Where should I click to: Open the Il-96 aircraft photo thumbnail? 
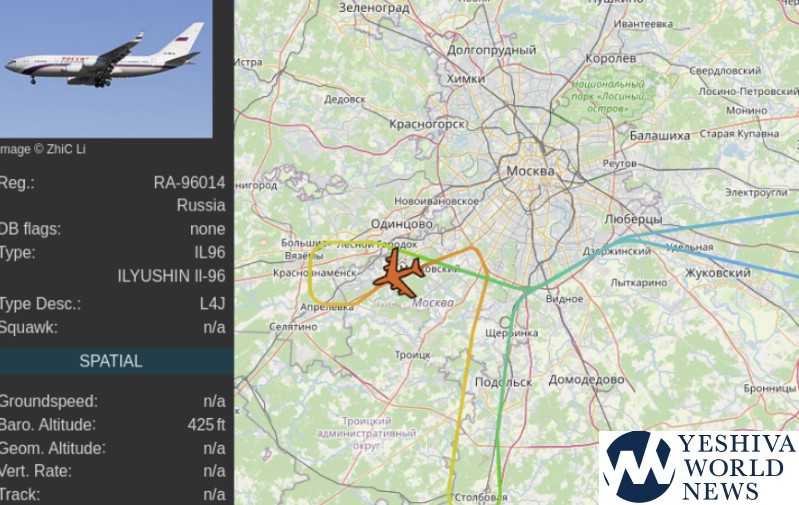click(106, 69)
